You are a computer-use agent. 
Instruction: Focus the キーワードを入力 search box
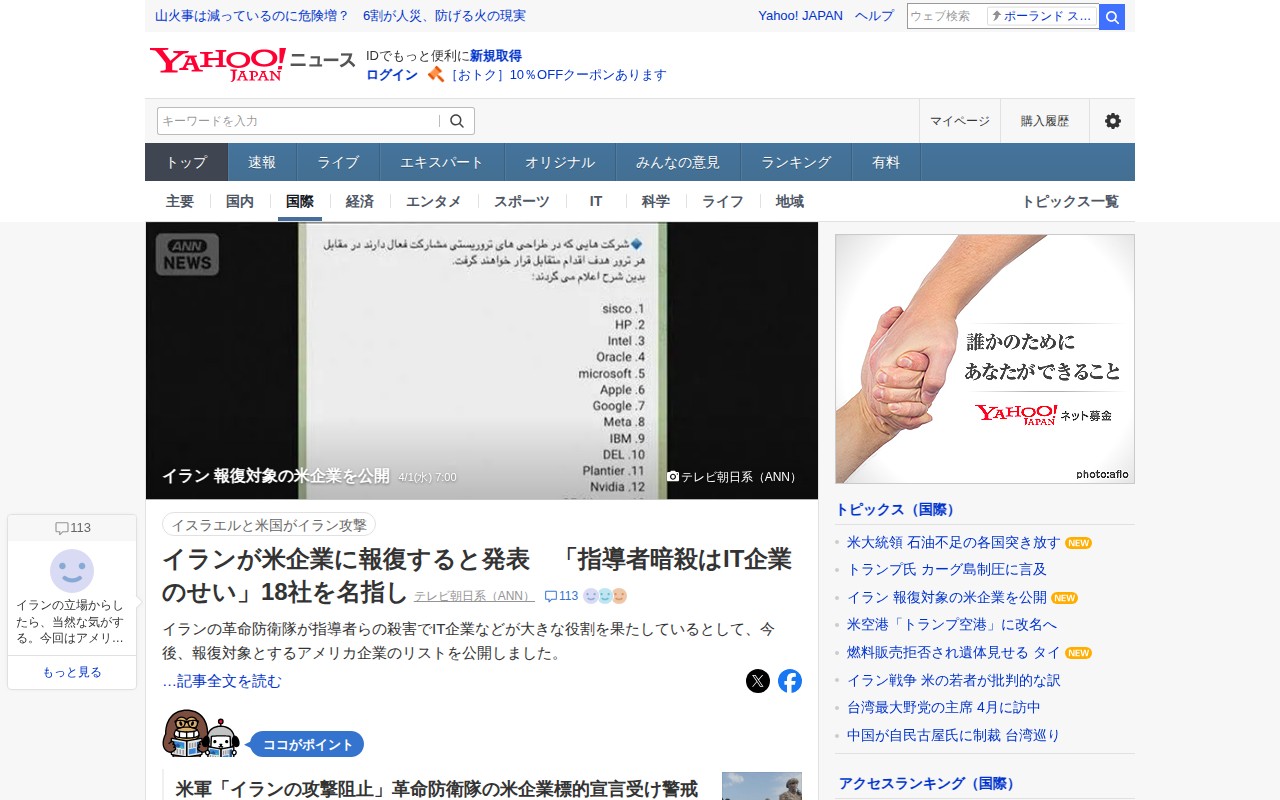tap(298, 121)
